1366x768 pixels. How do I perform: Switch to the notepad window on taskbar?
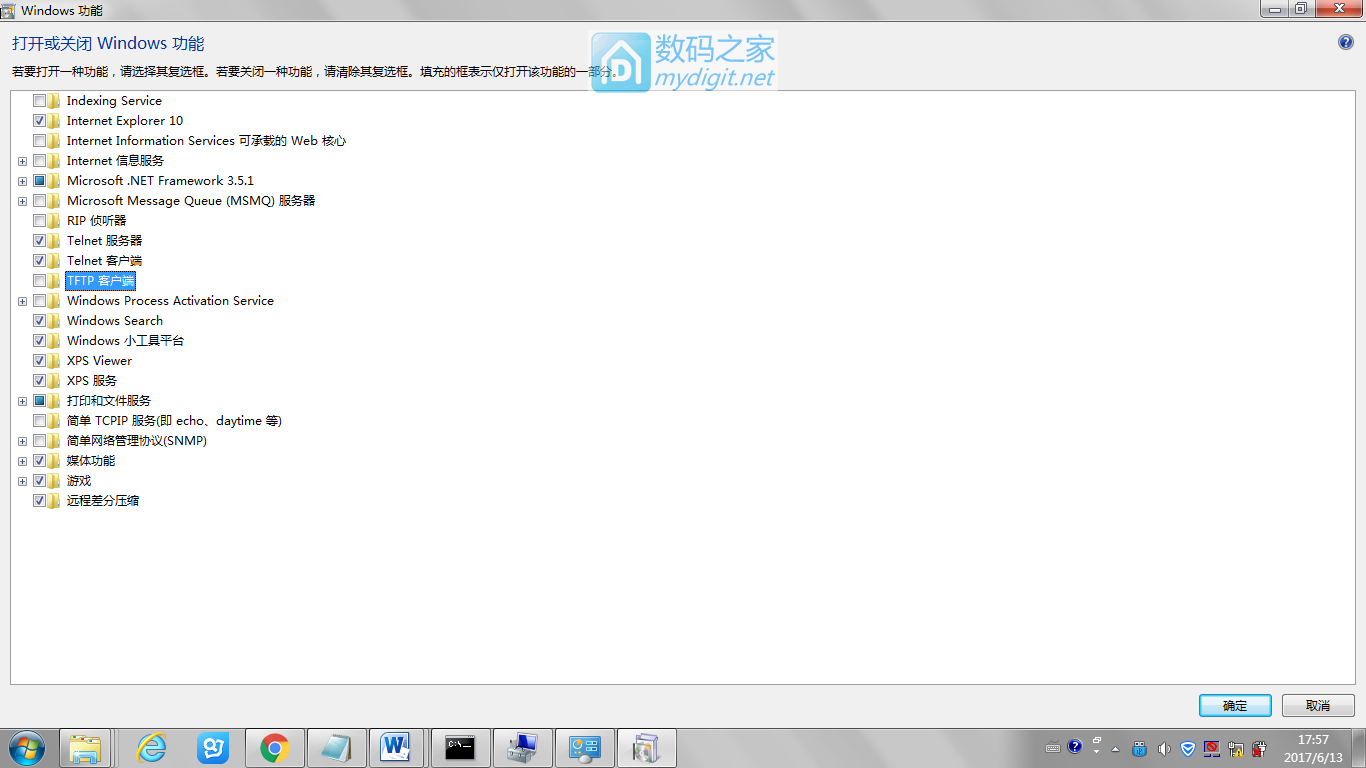[337, 748]
